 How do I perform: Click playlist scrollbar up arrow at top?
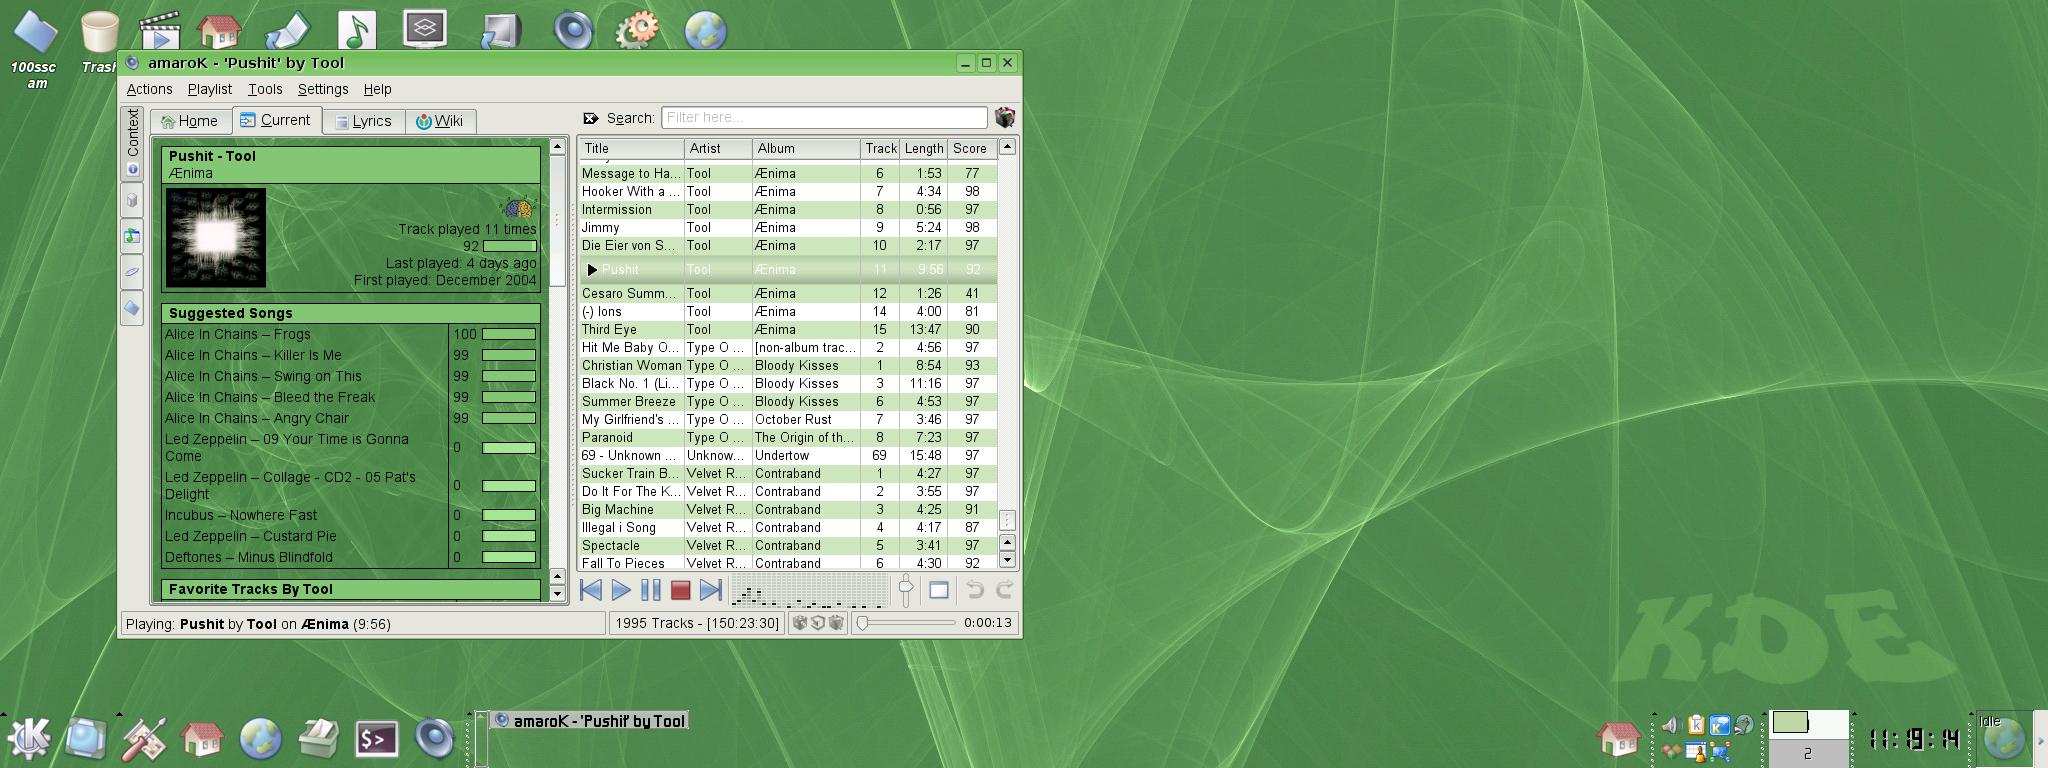point(1007,147)
